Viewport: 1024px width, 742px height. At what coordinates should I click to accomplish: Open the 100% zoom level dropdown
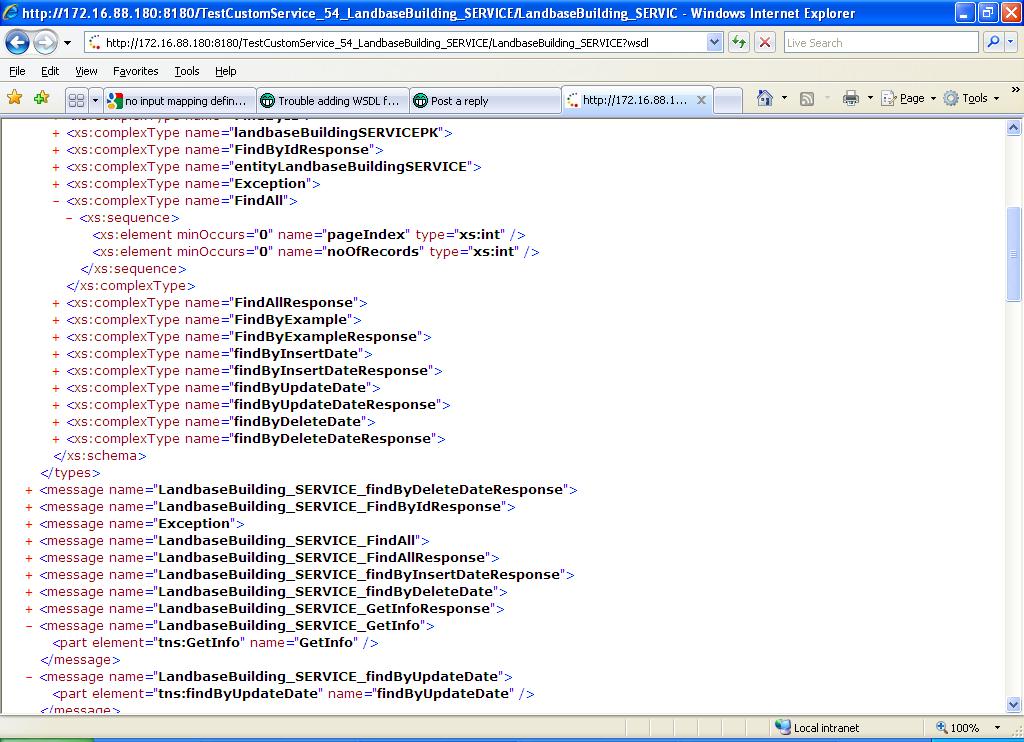tap(997, 728)
